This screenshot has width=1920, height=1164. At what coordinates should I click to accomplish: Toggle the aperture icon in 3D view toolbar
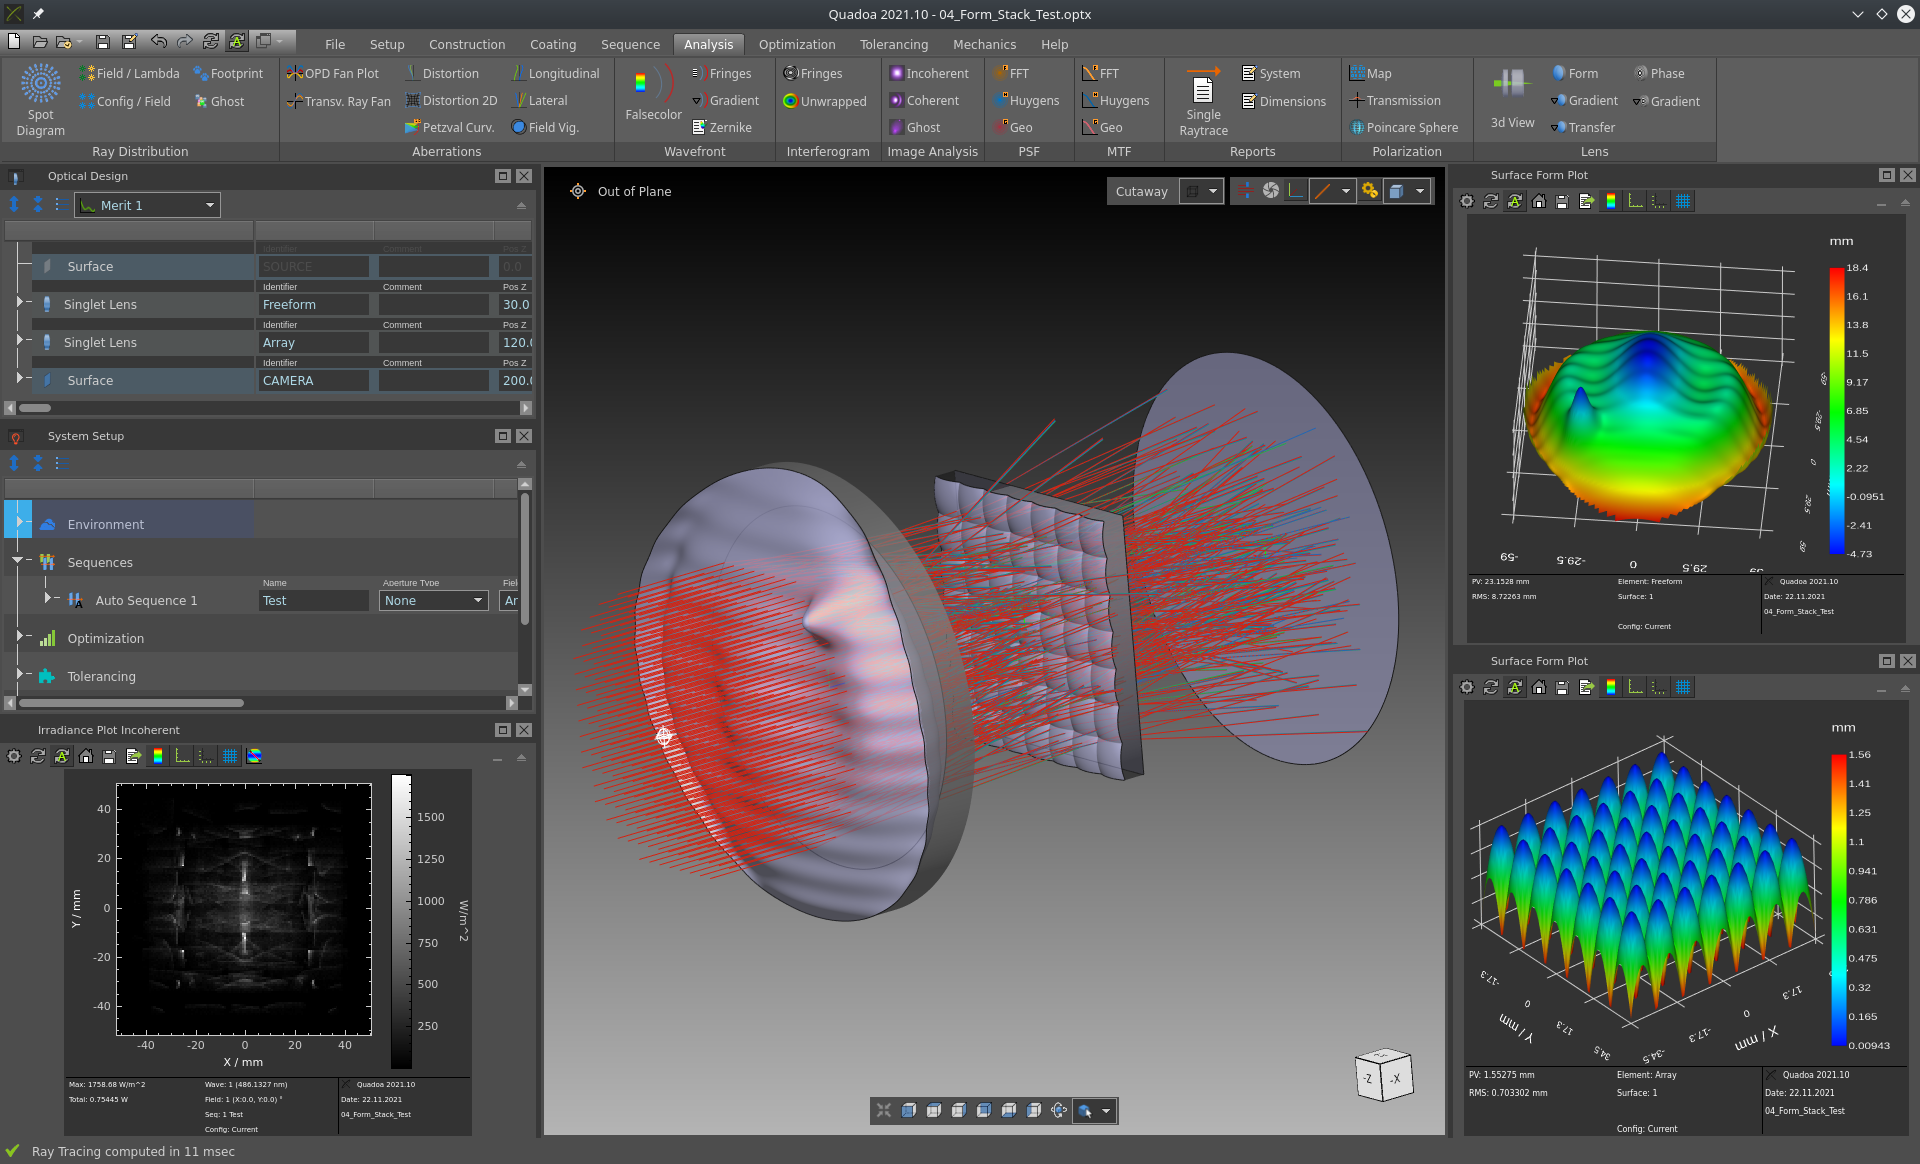pos(1270,191)
